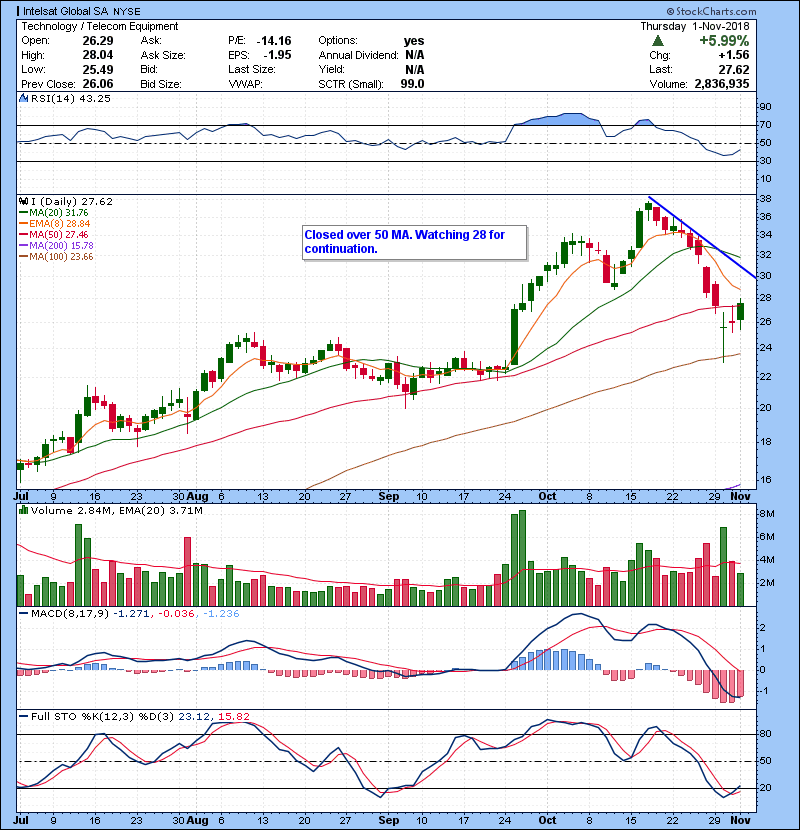Image resolution: width=800 pixels, height=830 pixels.
Task: Click the 80 level on the stochastic axis
Action: tap(766, 734)
